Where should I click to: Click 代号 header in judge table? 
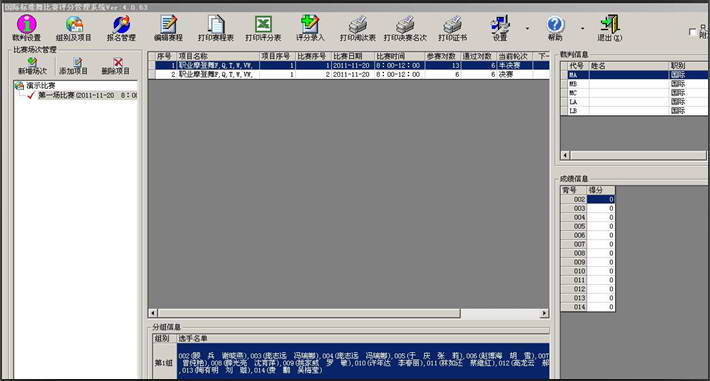[x=578, y=66]
